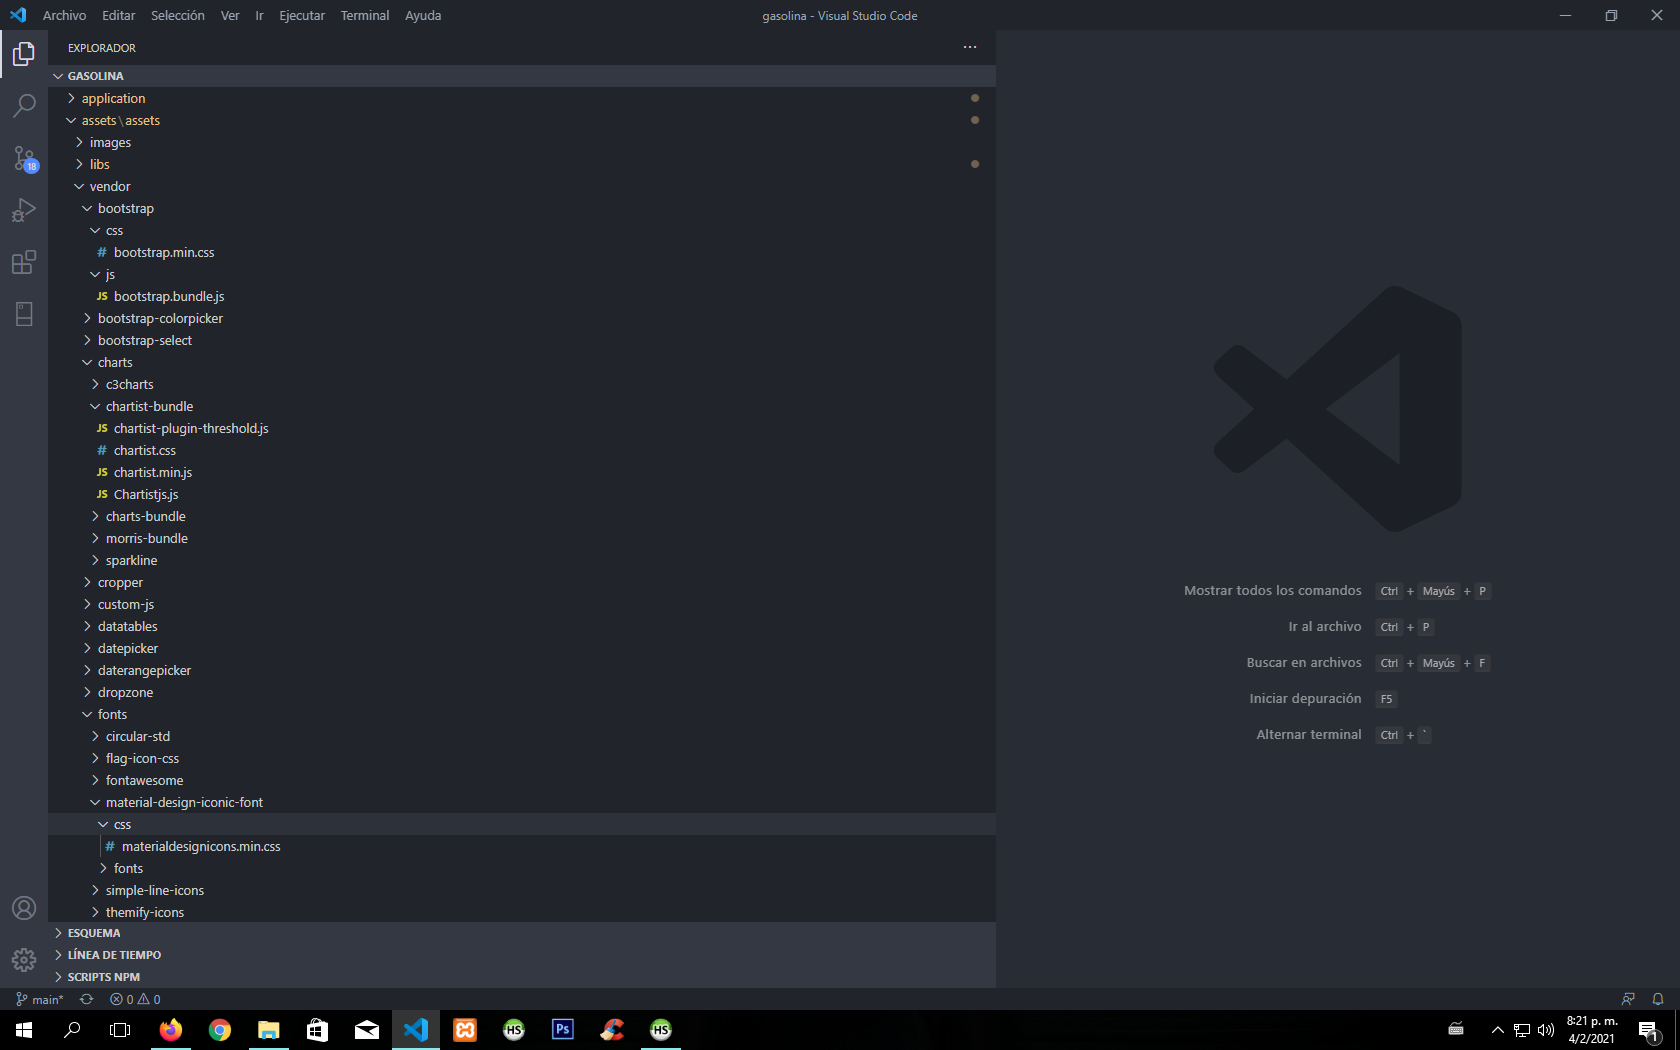The width and height of the screenshot is (1680, 1050).
Task: Expand the datatables folder
Action: 522,626
